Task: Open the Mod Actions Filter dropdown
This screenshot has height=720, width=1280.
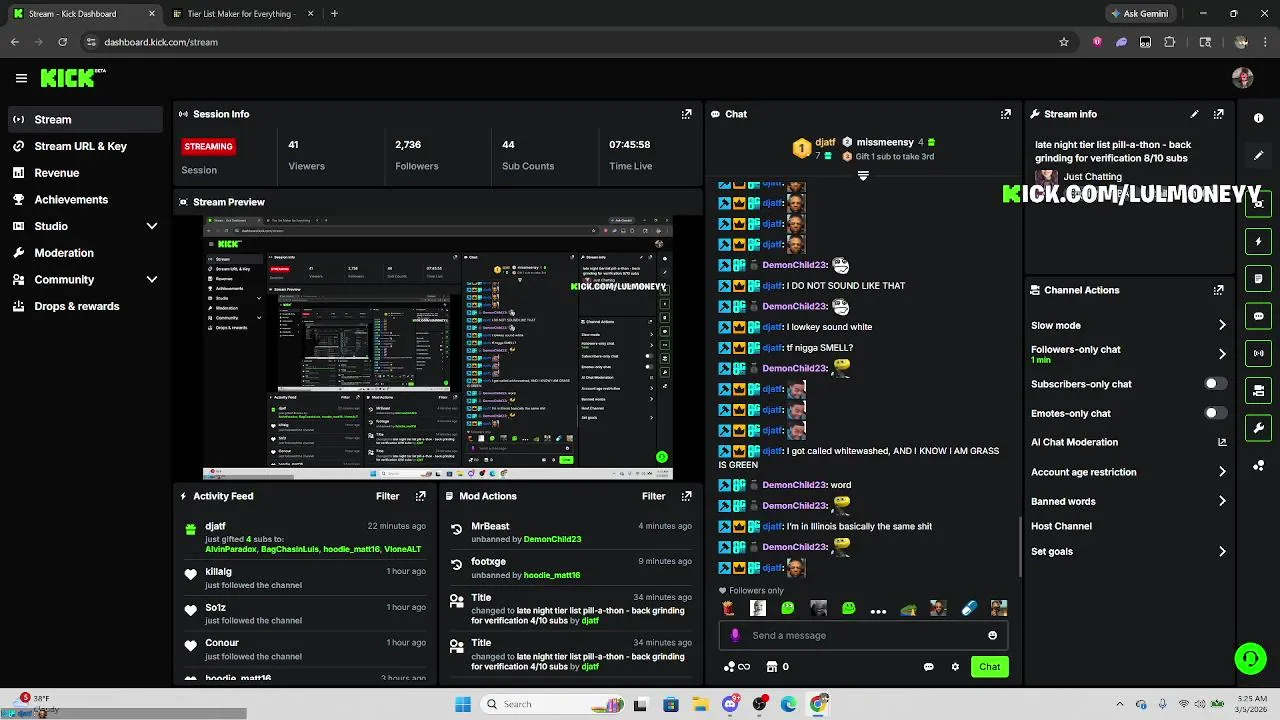Action: pyautogui.click(x=653, y=496)
